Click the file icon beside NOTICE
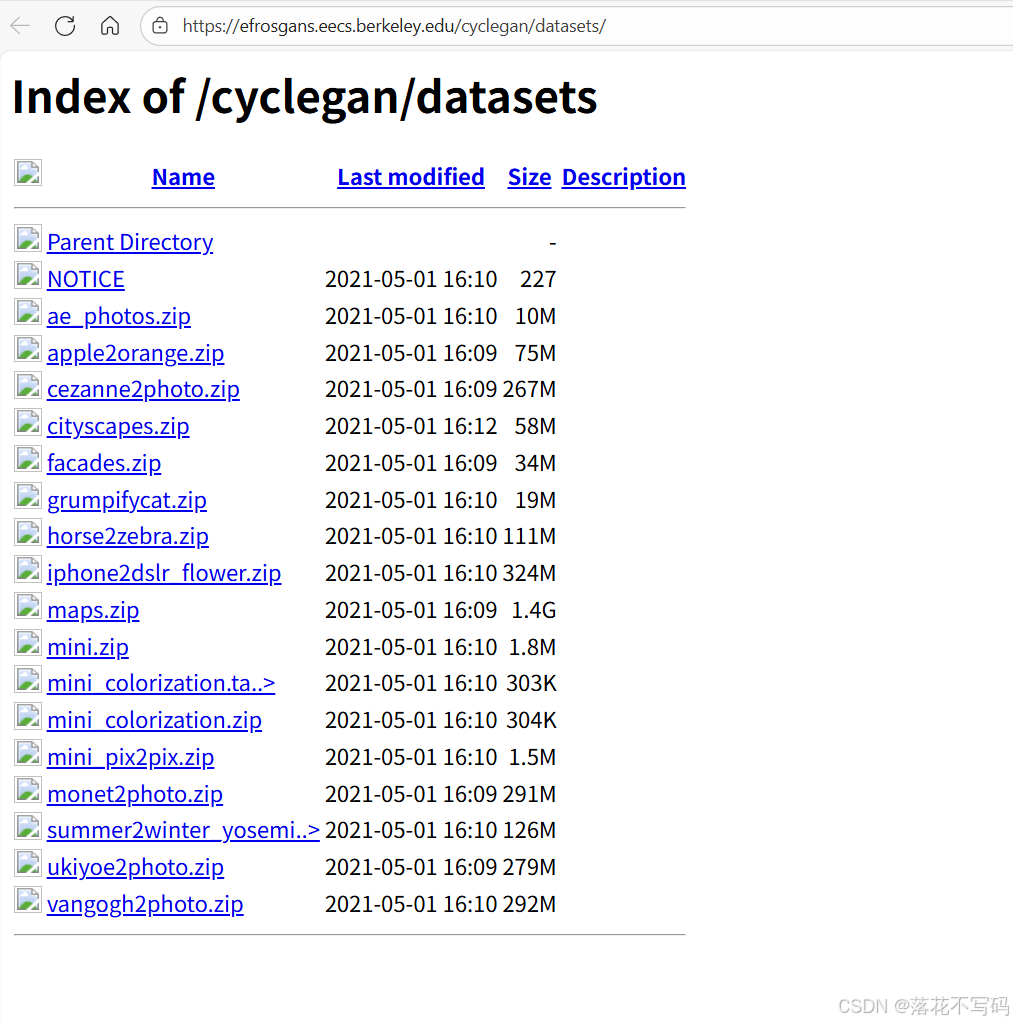 click(x=28, y=274)
